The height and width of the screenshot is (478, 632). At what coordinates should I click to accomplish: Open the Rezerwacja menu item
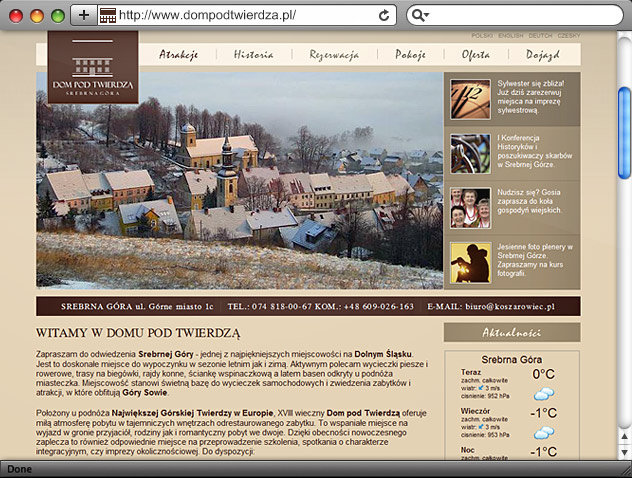pyautogui.click(x=334, y=55)
